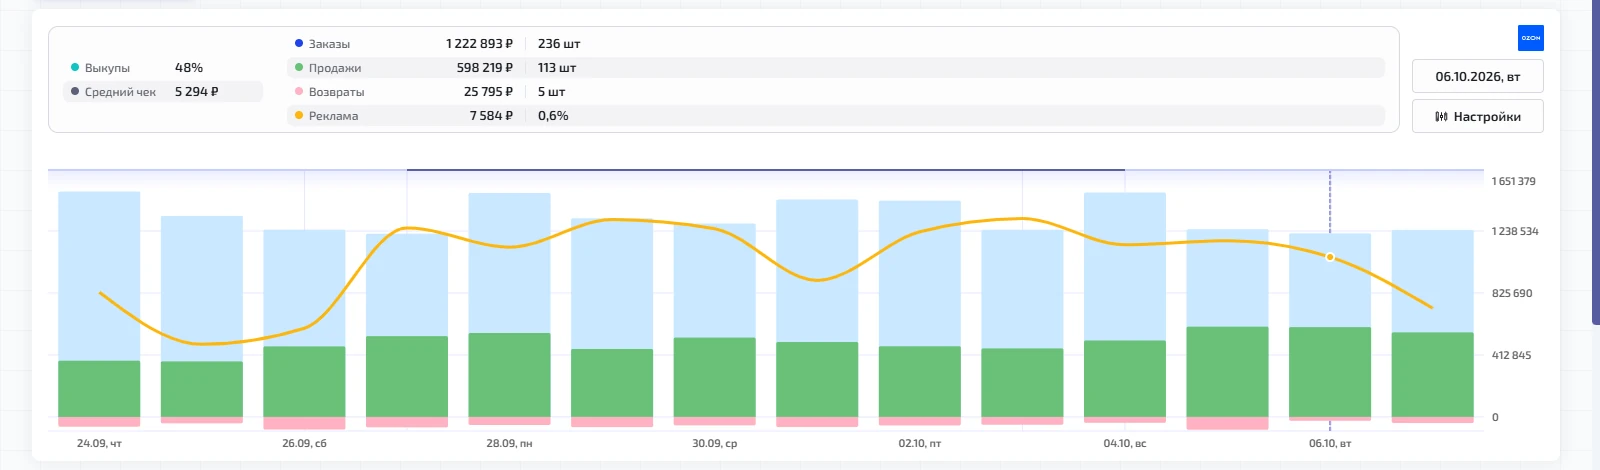Click the sales value 598 219 ₽
1600x470 pixels.
pos(485,68)
